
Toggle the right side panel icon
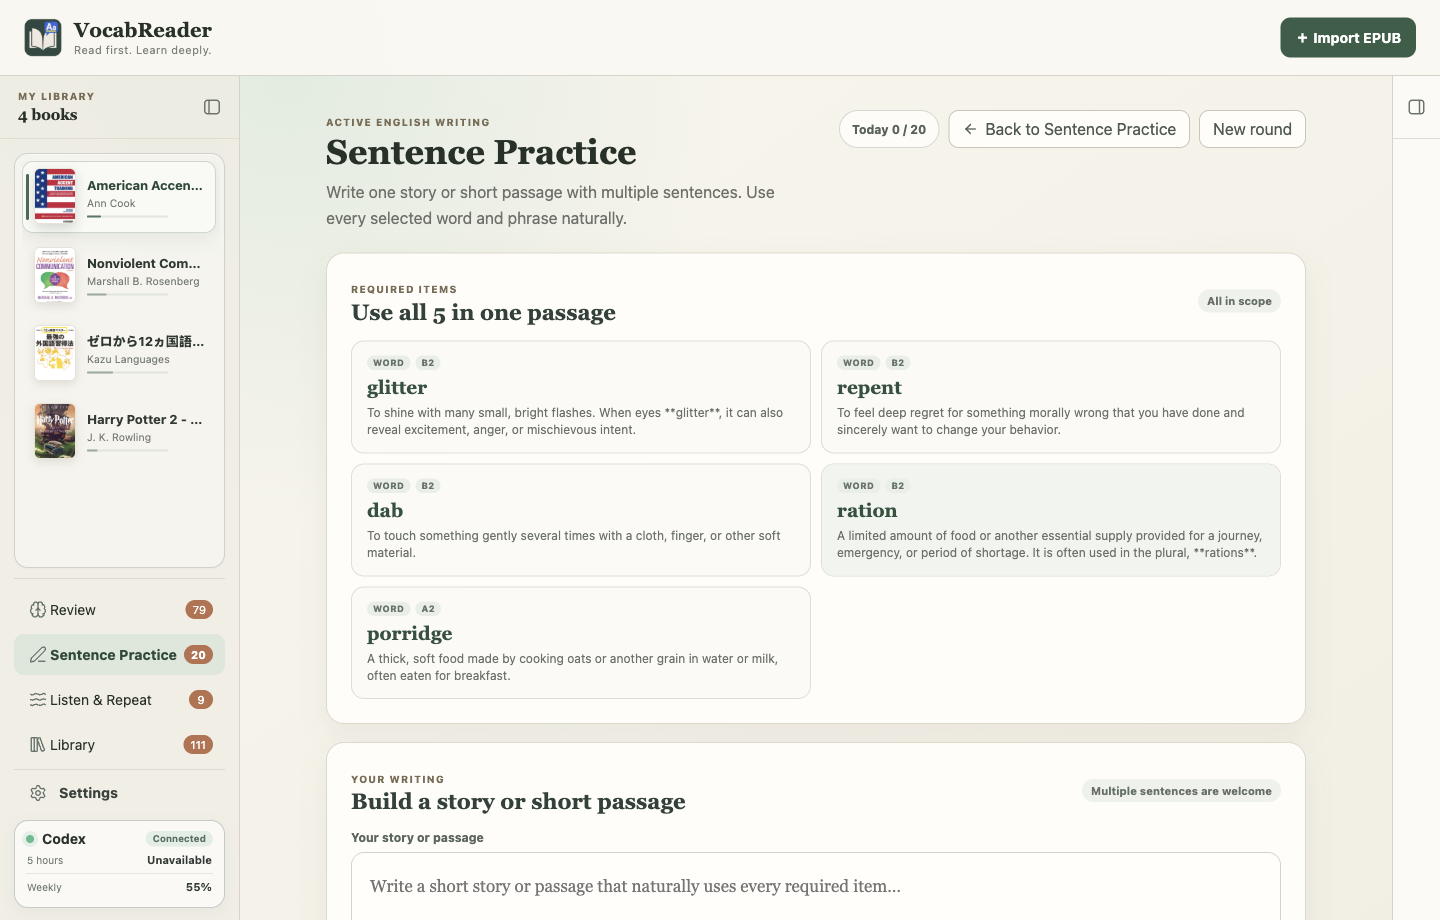point(1417,107)
